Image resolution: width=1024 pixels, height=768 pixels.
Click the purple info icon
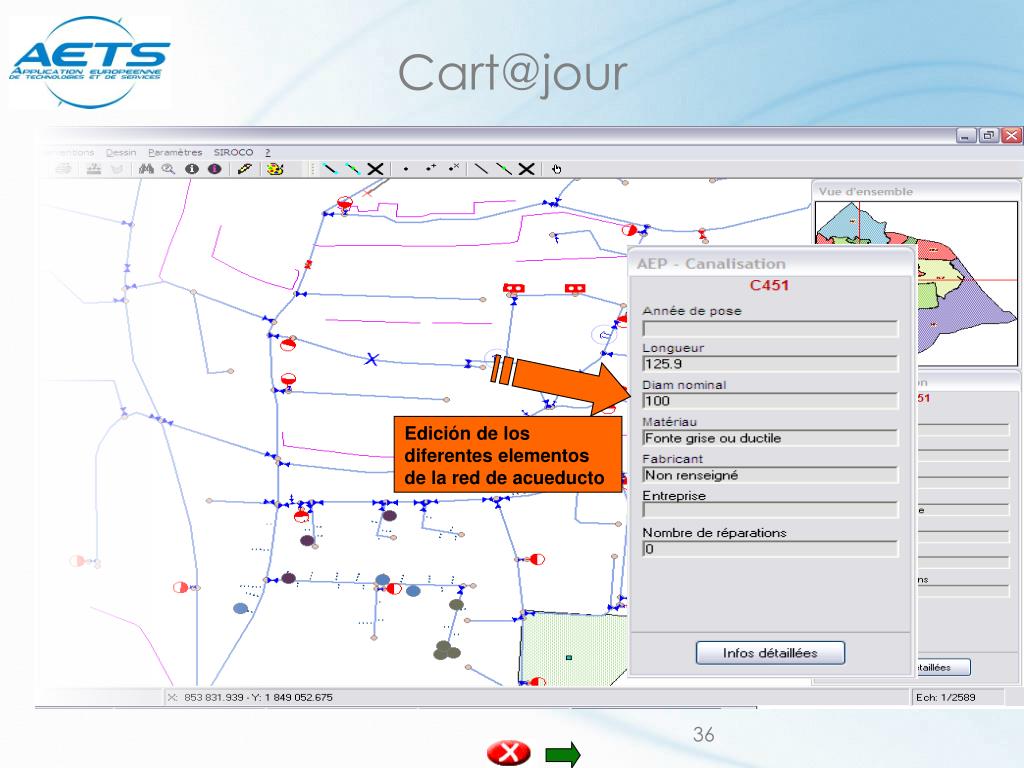[x=214, y=169]
